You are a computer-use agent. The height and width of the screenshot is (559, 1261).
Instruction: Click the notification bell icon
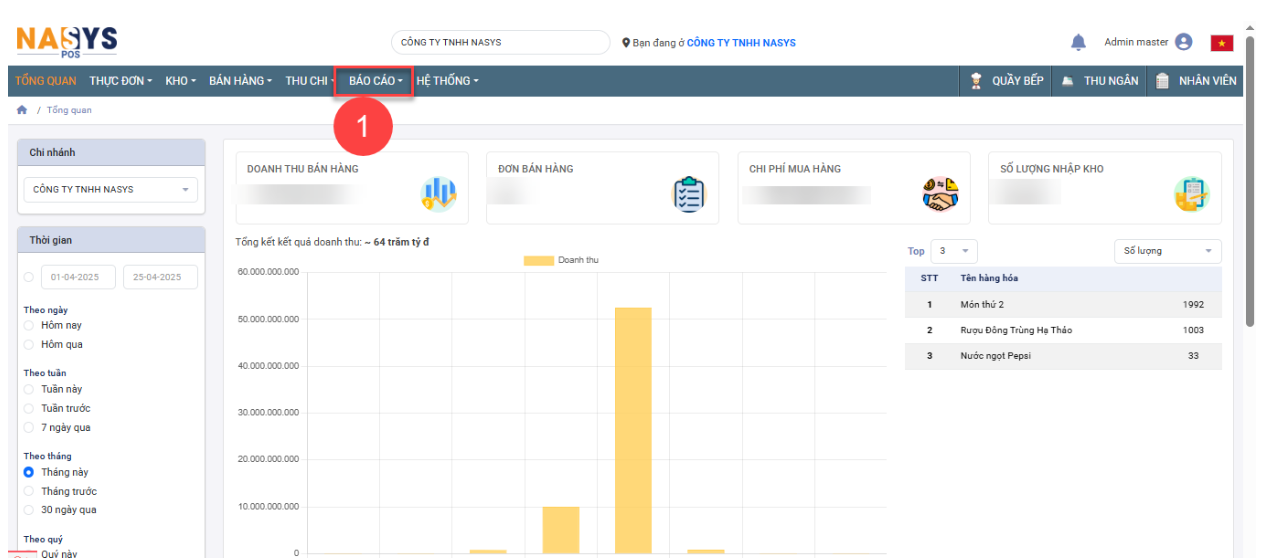click(1078, 42)
